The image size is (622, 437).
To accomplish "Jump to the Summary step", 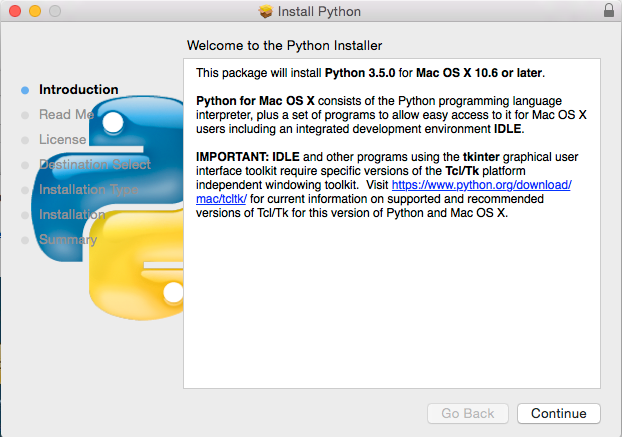I will (x=67, y=239).
